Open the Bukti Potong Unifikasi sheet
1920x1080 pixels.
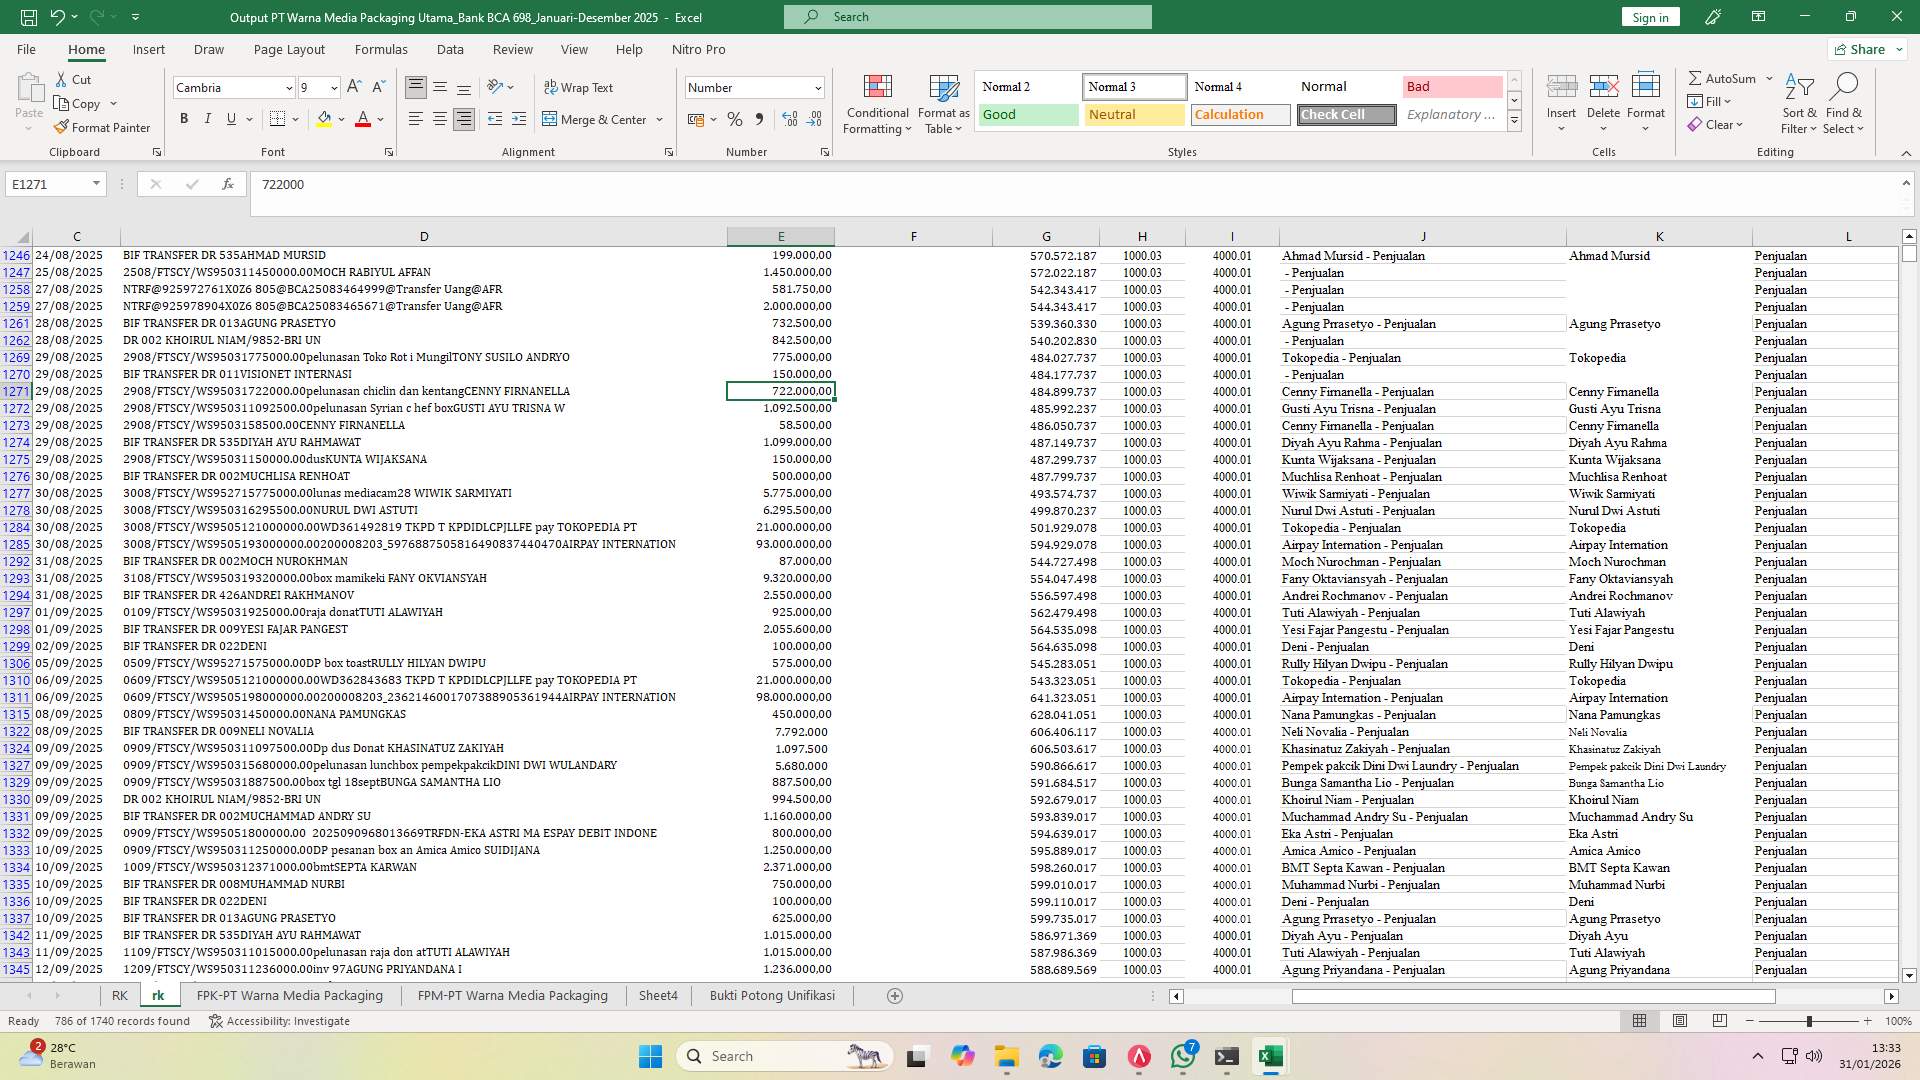pyautogui.click(x=771, y=995)
